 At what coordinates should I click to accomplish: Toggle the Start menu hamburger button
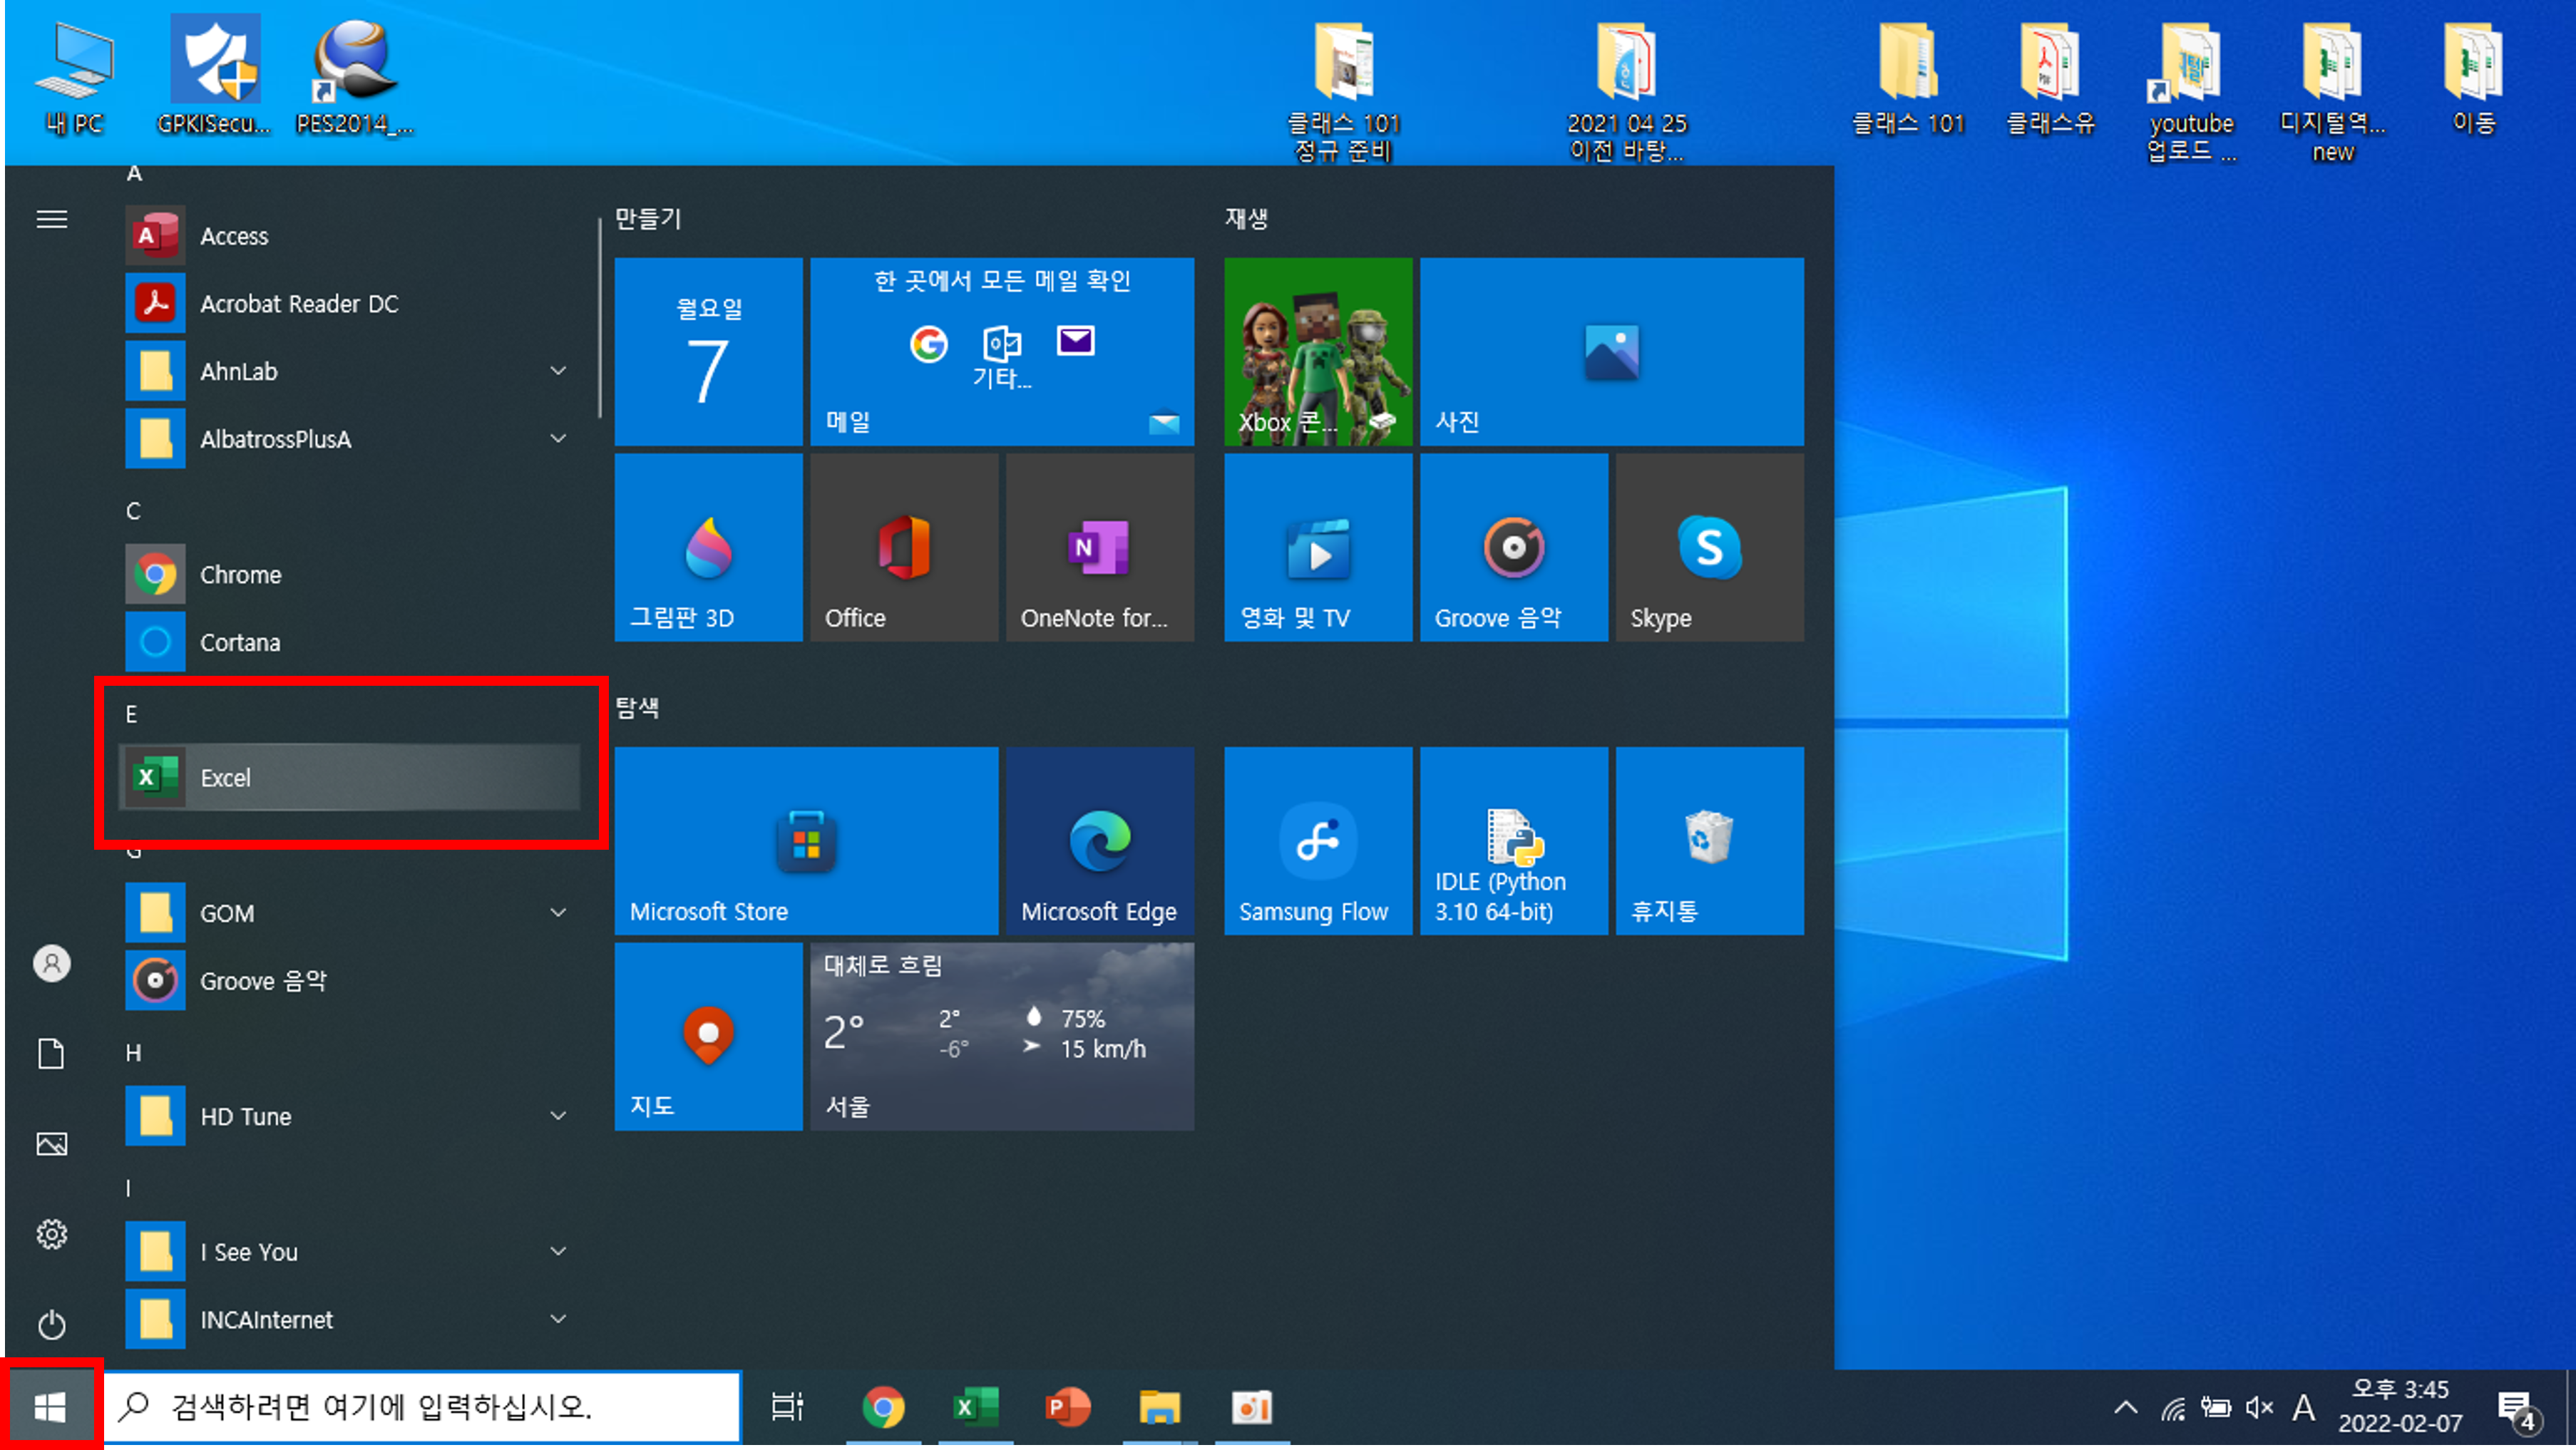(52, 219)
